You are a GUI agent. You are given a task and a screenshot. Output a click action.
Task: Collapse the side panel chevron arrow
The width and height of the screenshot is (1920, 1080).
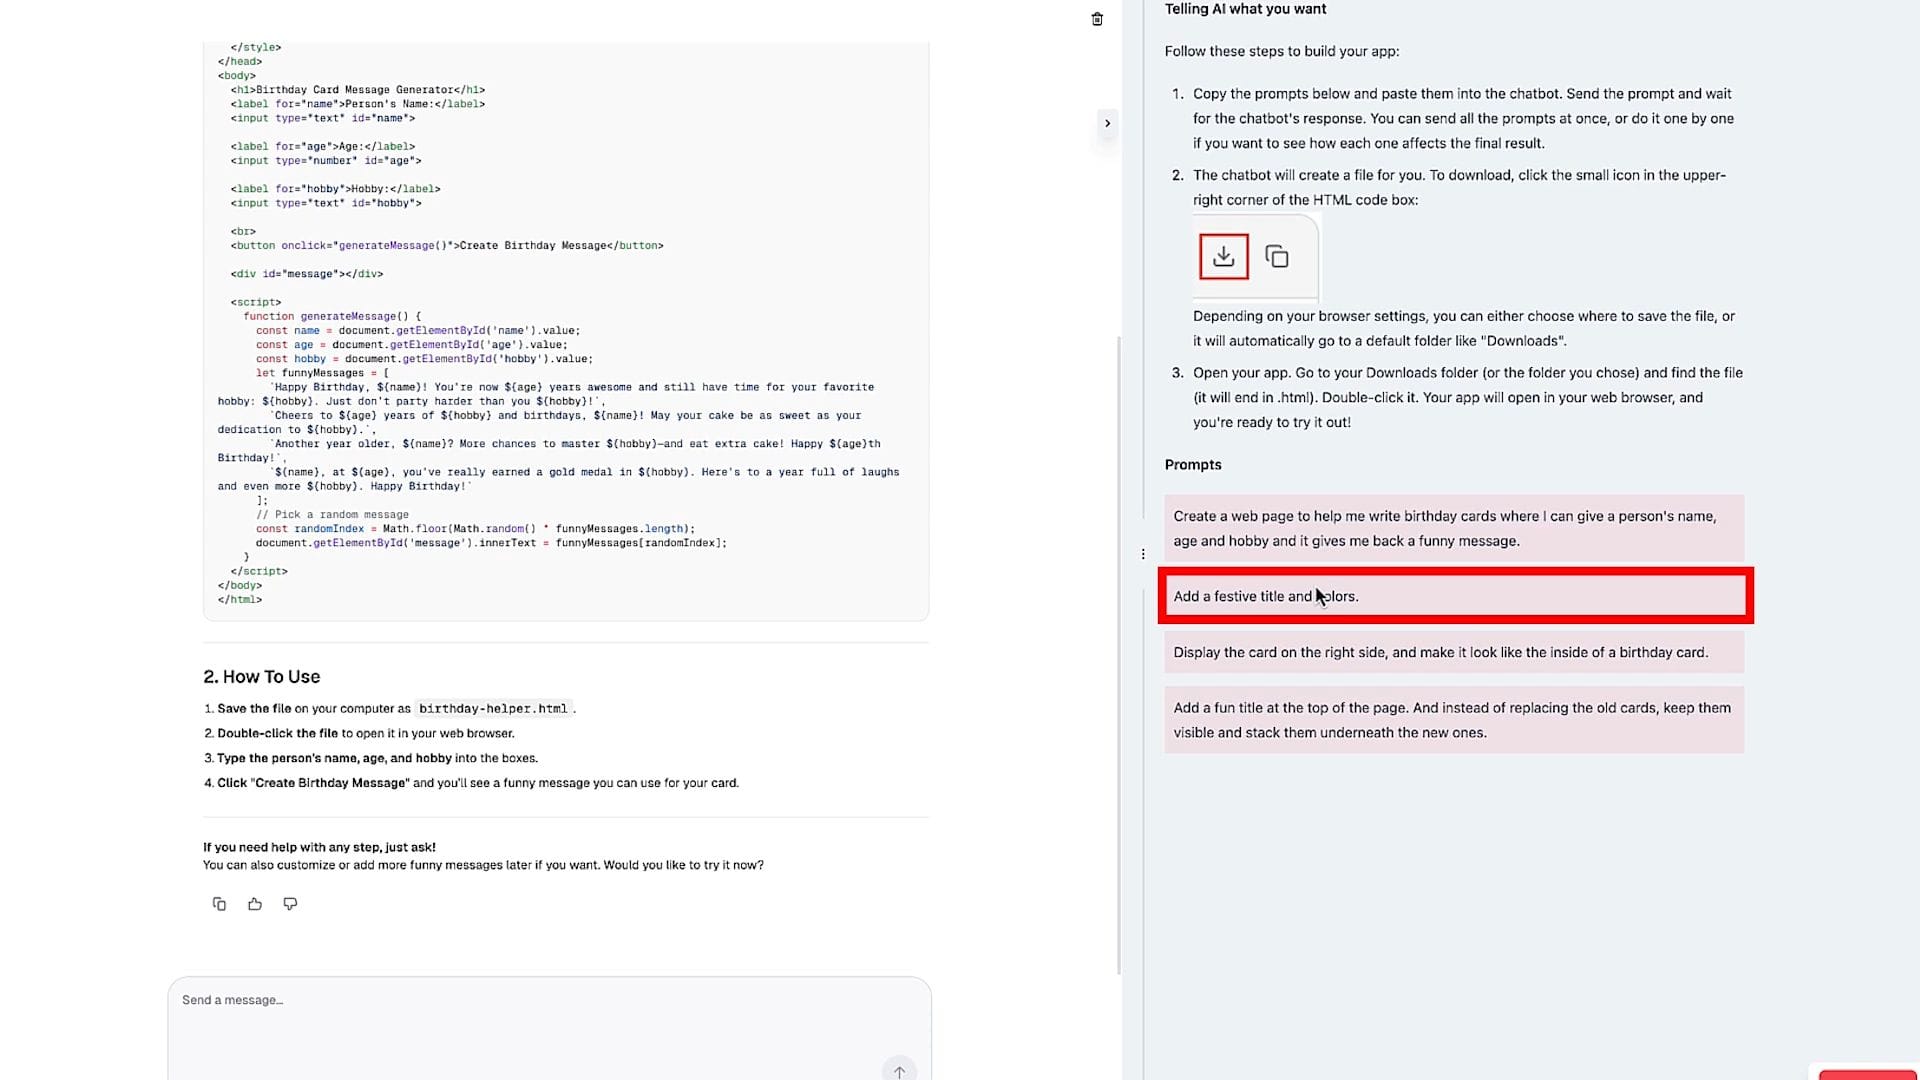click(x=1107, y=124)
